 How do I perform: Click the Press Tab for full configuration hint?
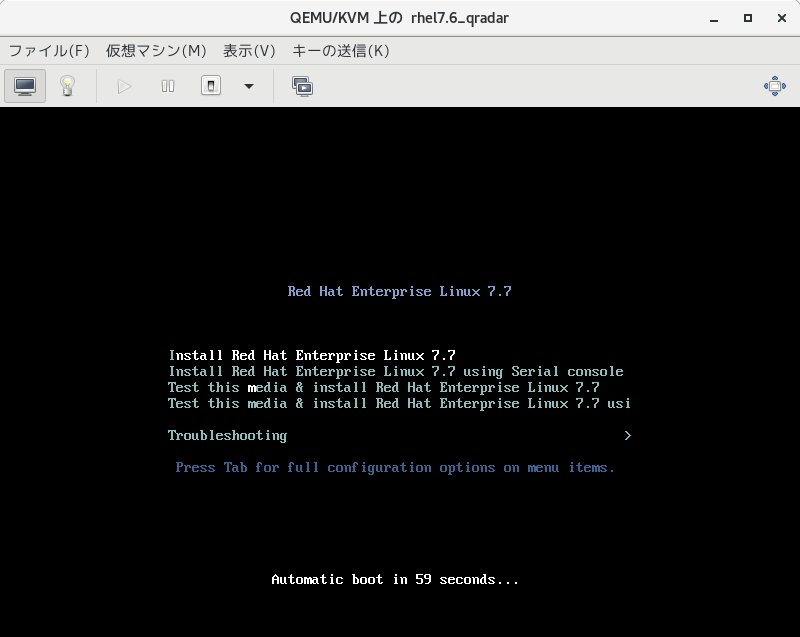tap(395, 468)
